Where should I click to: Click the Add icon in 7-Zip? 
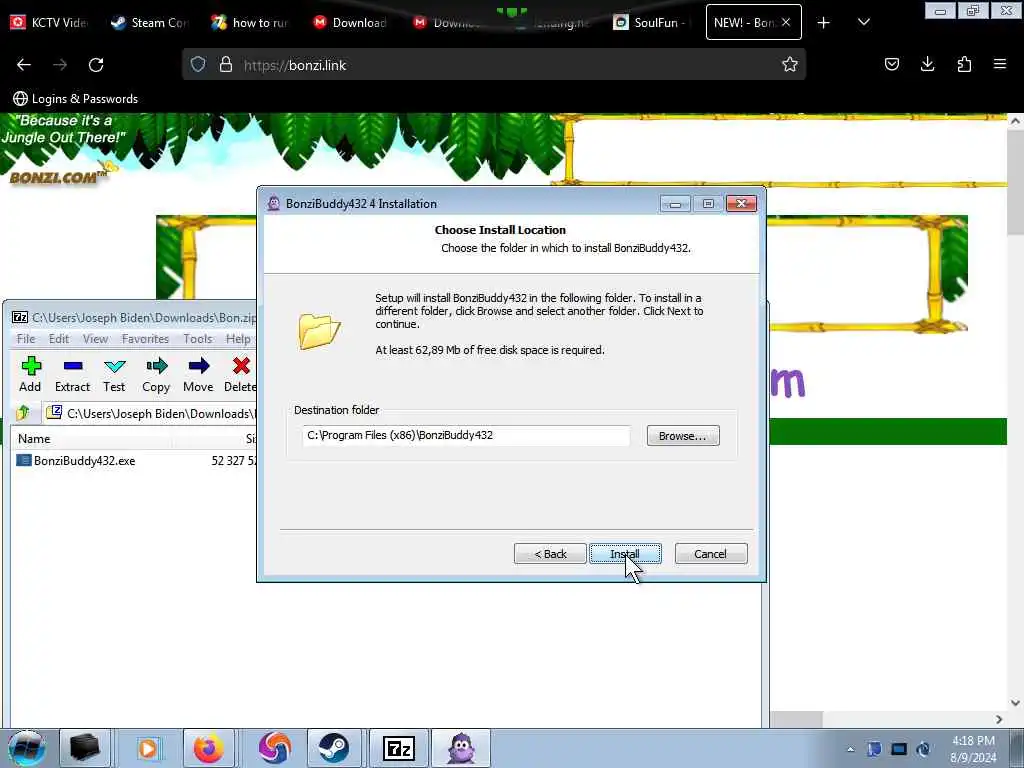point(30,374)
